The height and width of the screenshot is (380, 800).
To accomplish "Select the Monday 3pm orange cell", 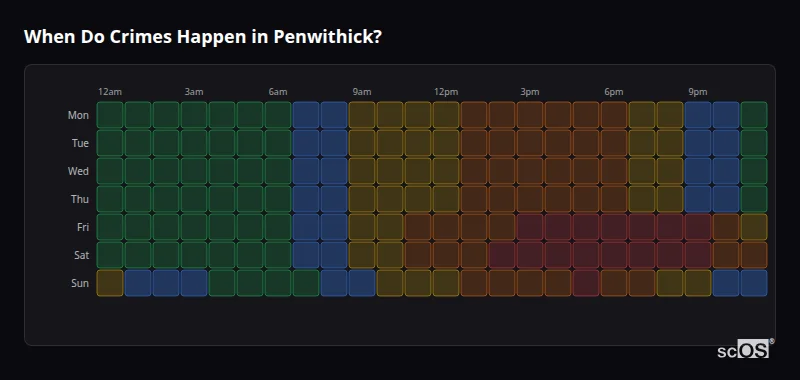I will coord(530,115).
